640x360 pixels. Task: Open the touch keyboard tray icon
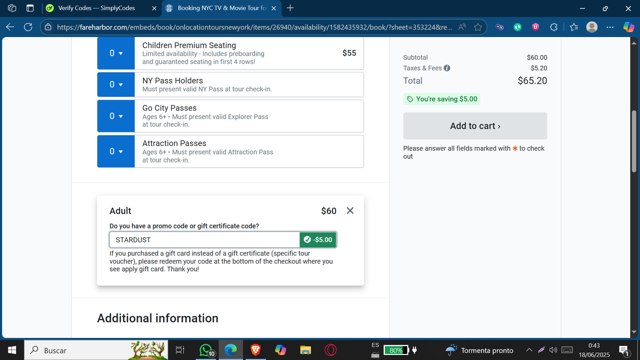click(x=567, y=350)
